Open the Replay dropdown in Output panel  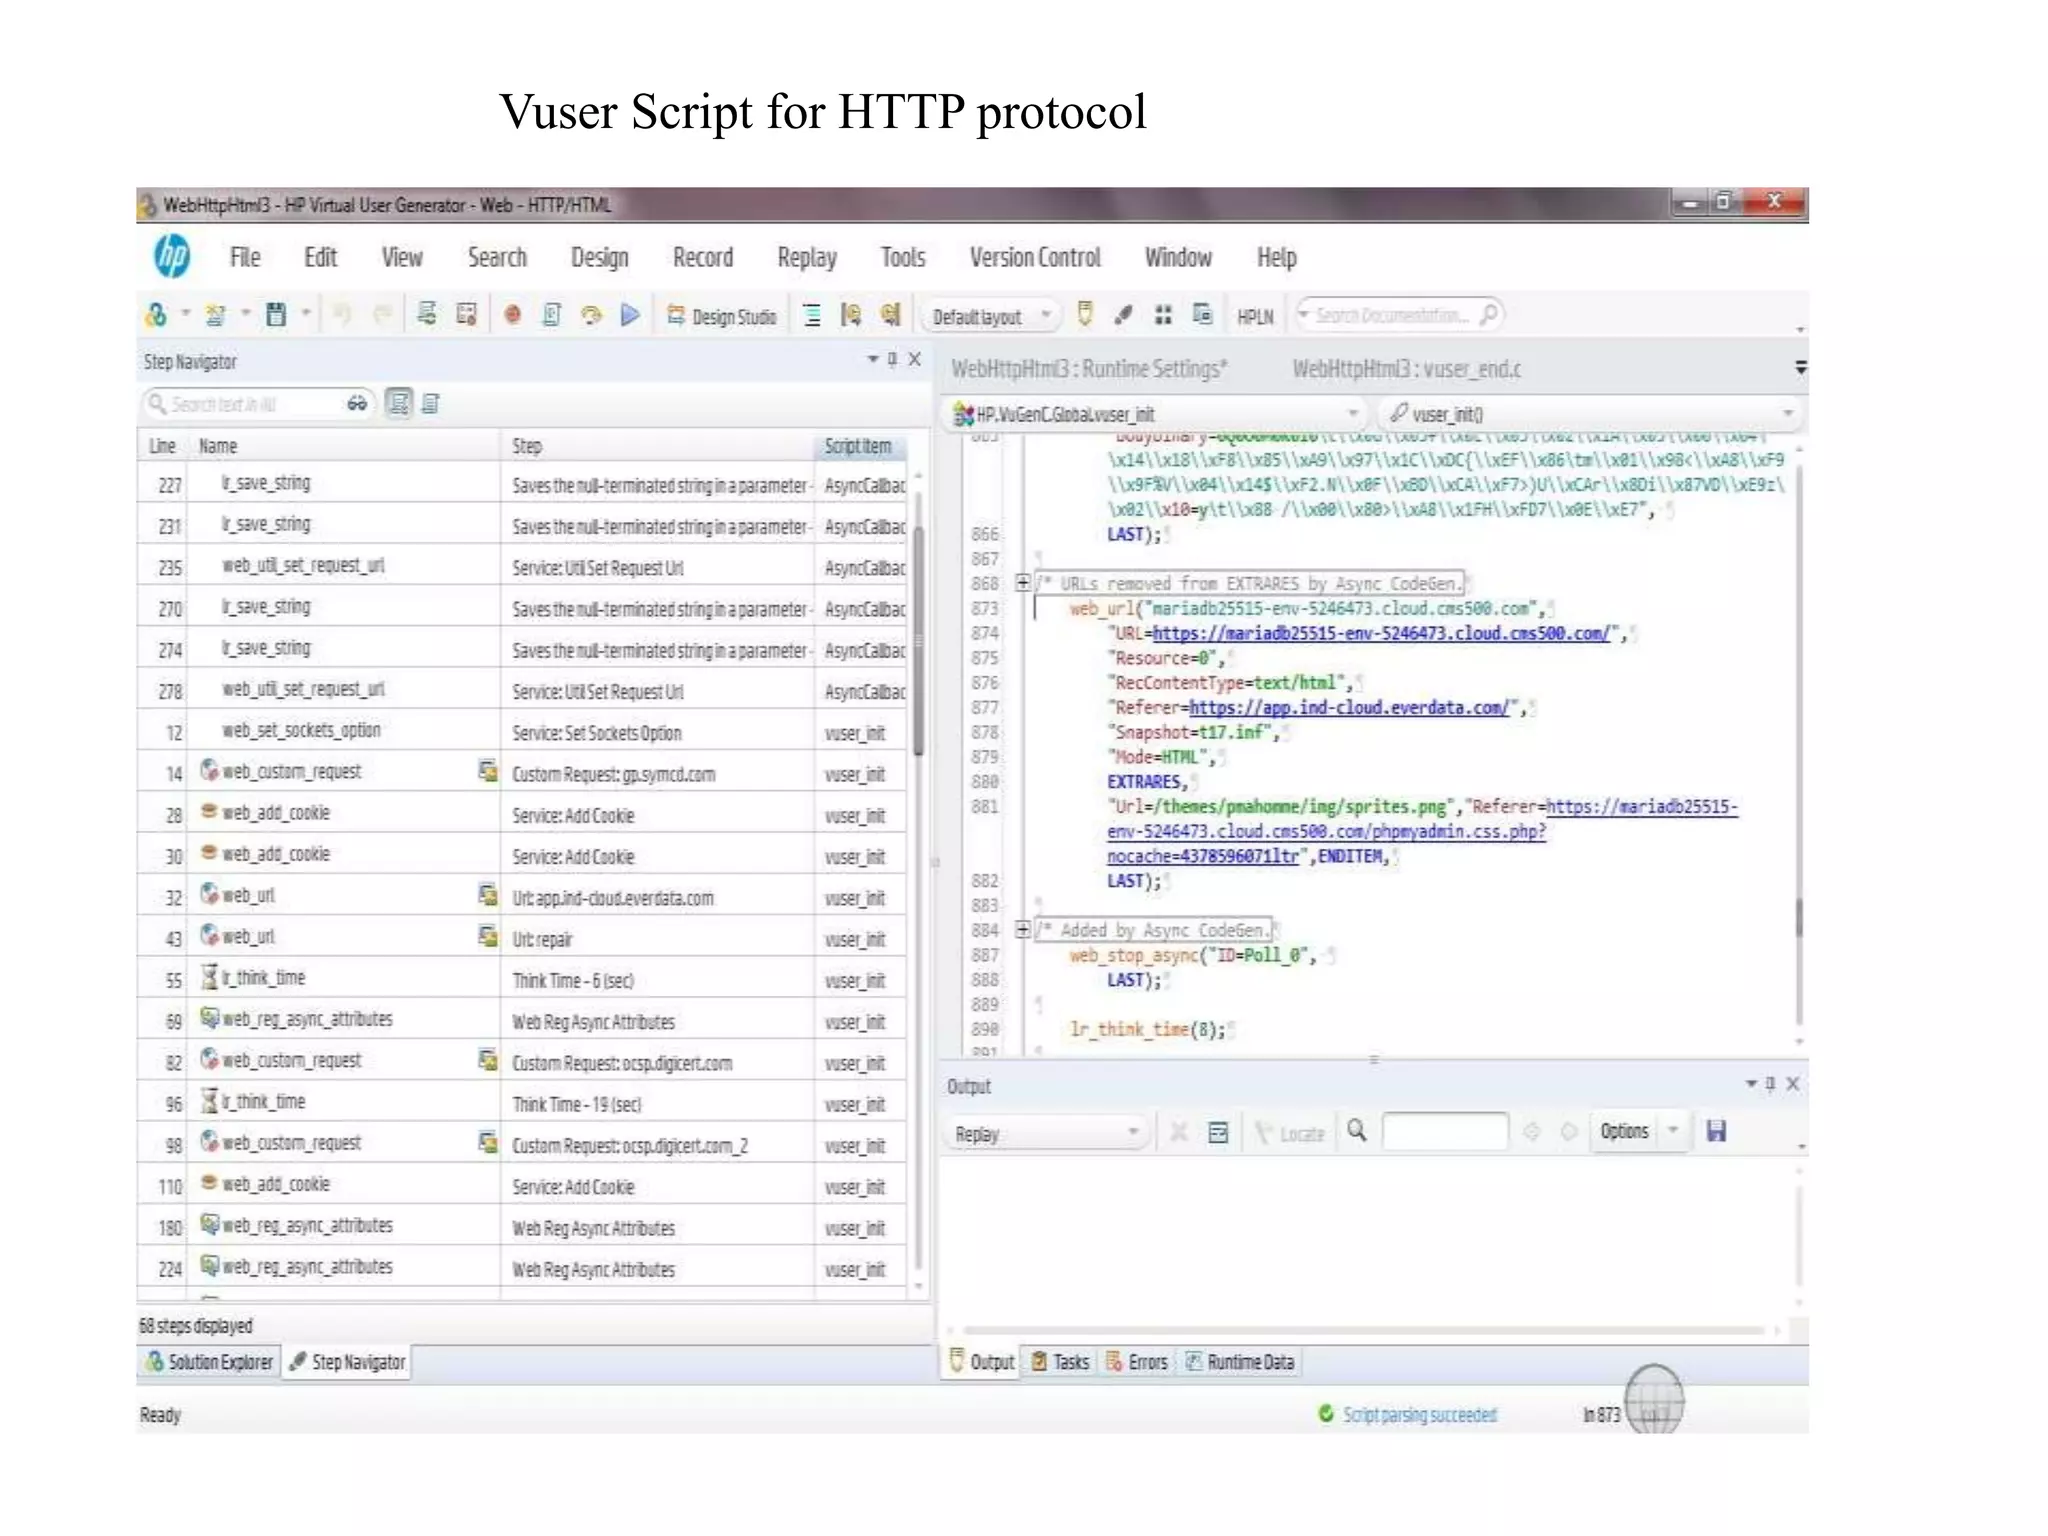(x=1046, y=1133)
